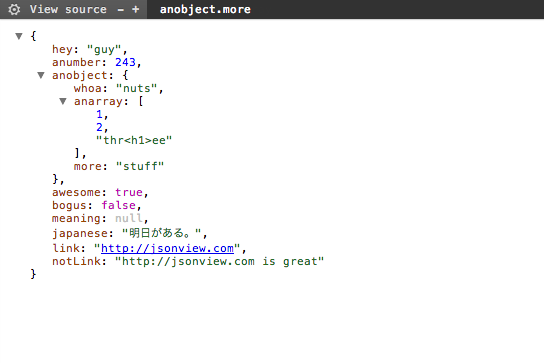Select the "guy" string value
Image resolution: width=544 pixels, height=363 pixels.
coord(104,49)
